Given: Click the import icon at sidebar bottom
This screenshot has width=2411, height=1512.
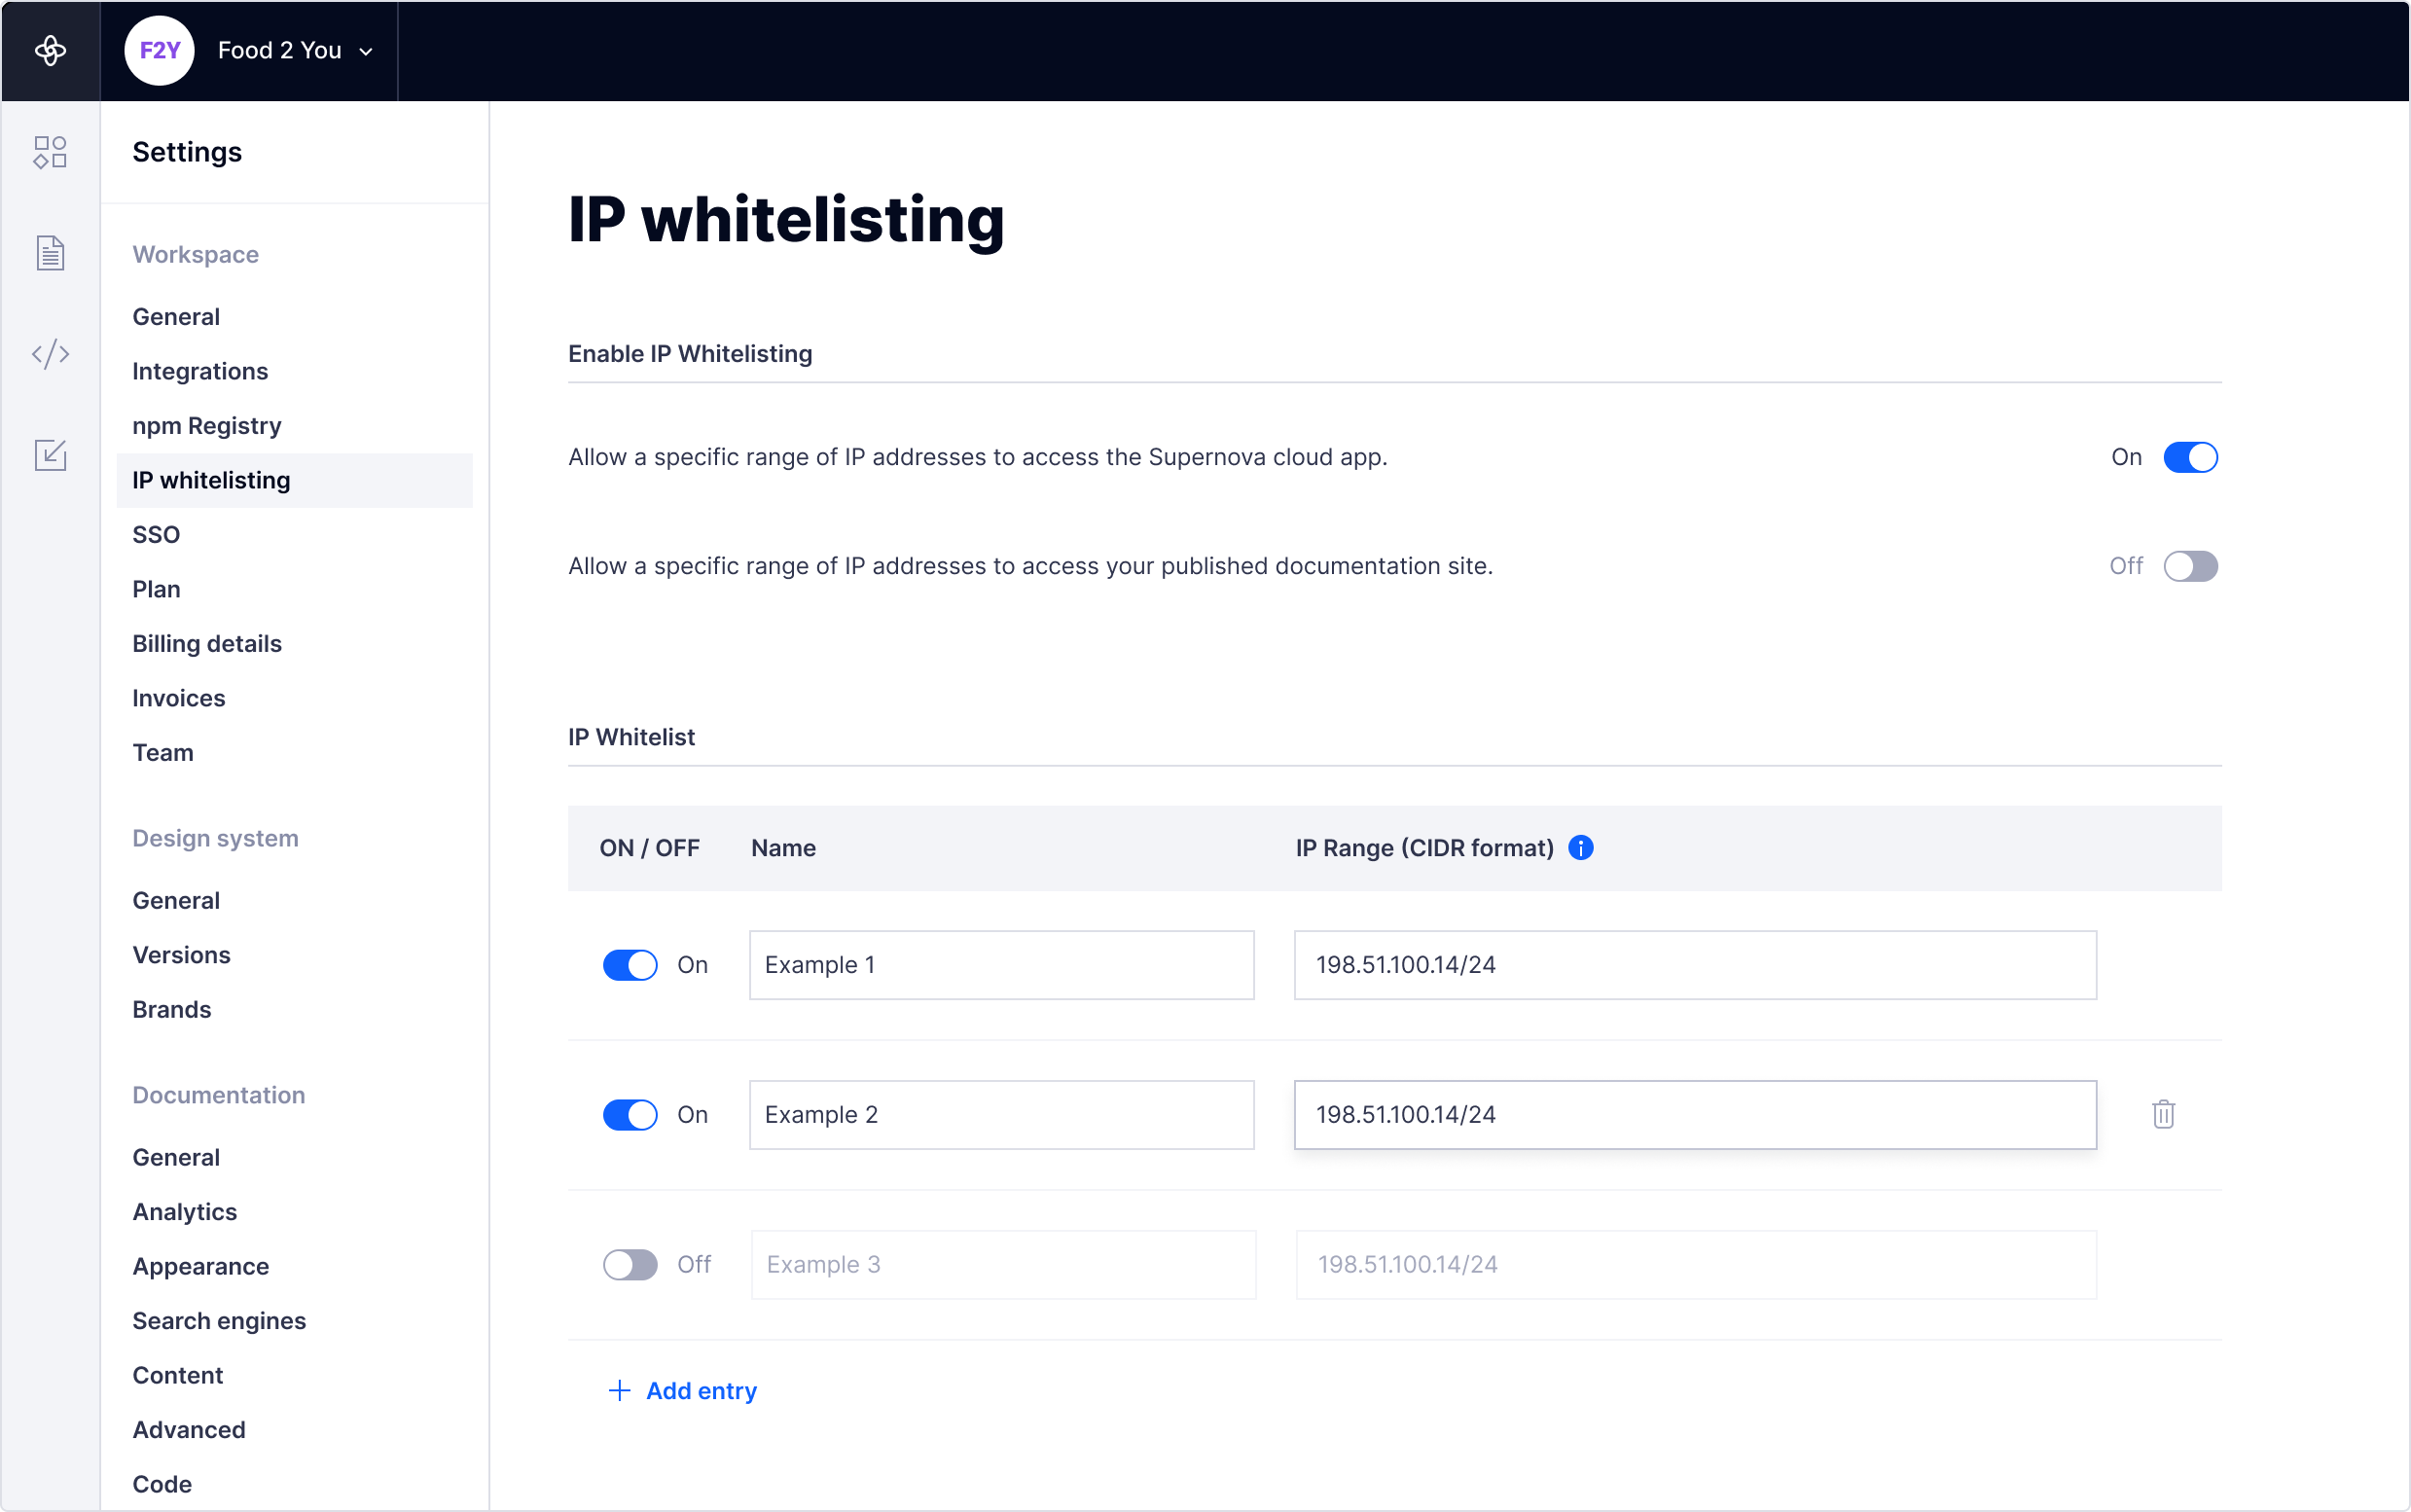Looking at the screenshot, I should (x=50, y=455).
